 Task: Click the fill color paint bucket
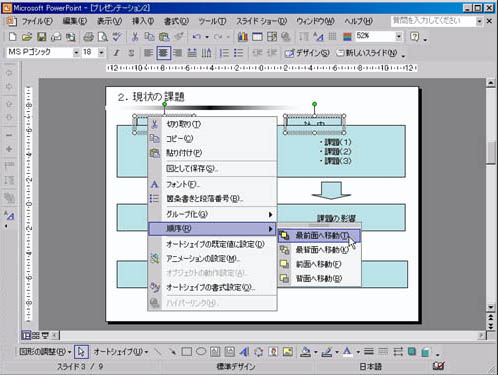click(306, 352)
